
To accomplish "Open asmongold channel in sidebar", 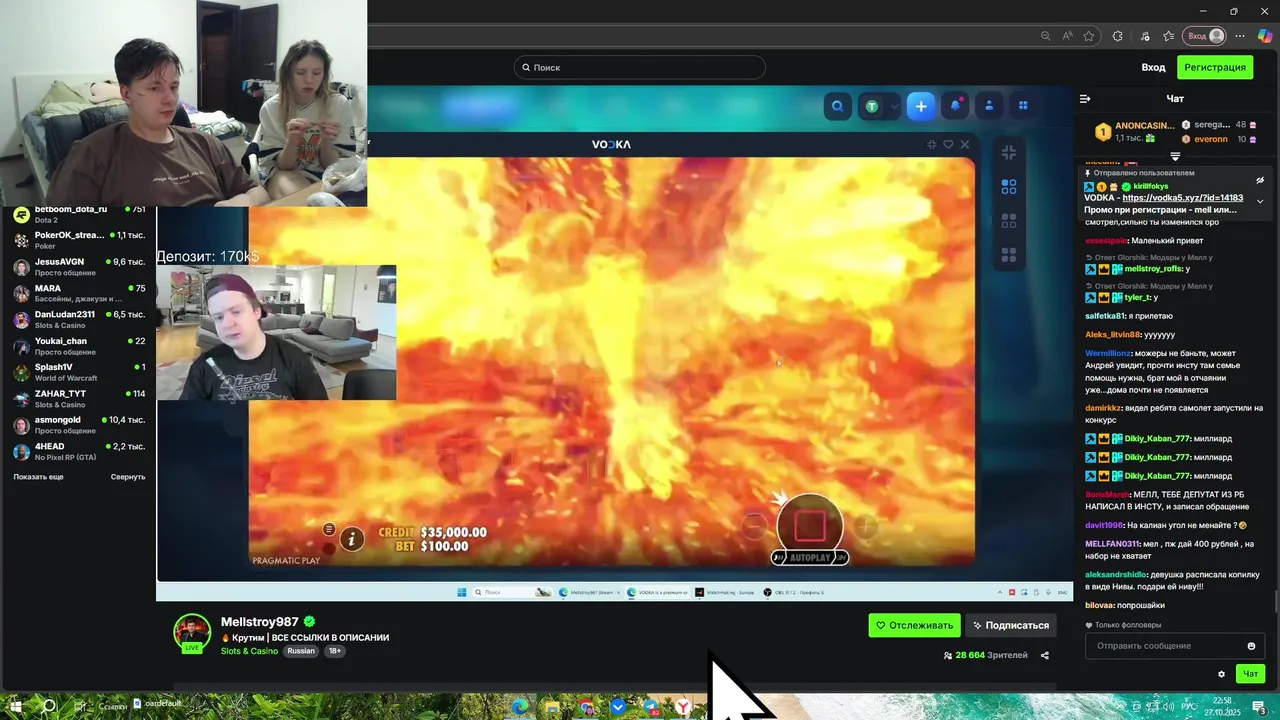I will point(80,425).
